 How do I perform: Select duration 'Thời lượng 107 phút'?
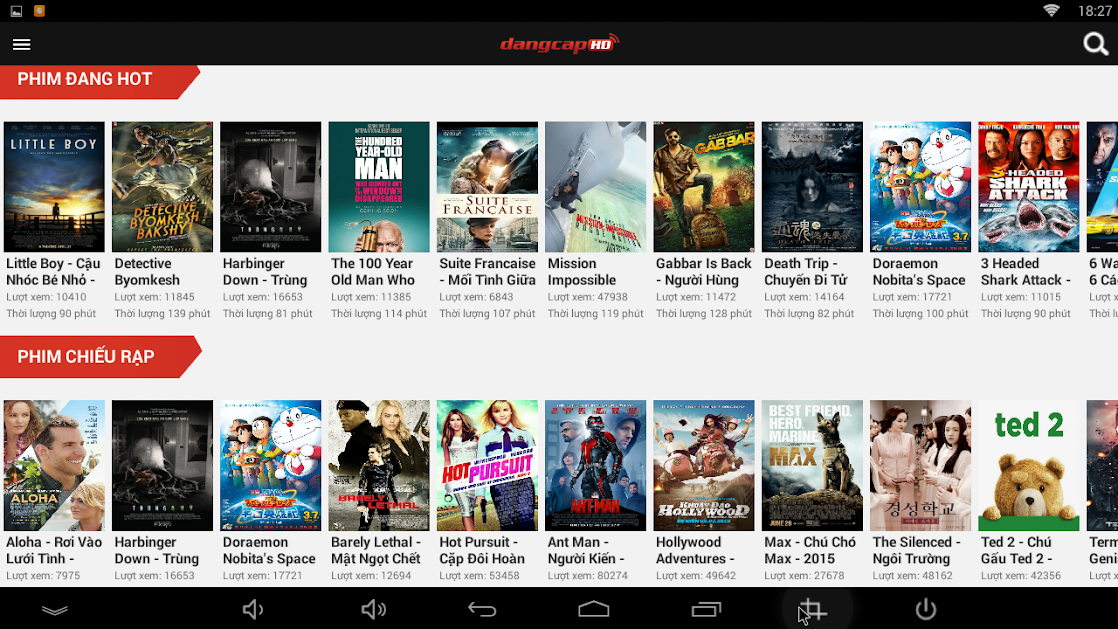(487, 314)
